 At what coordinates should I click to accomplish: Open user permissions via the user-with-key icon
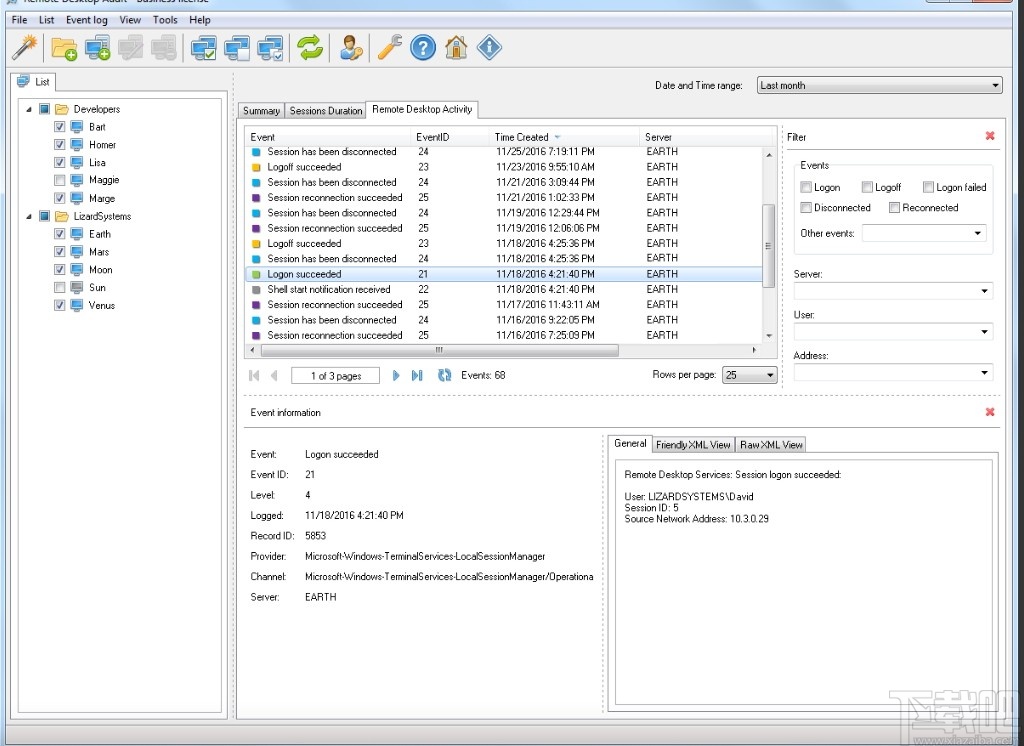coord(350,47)
